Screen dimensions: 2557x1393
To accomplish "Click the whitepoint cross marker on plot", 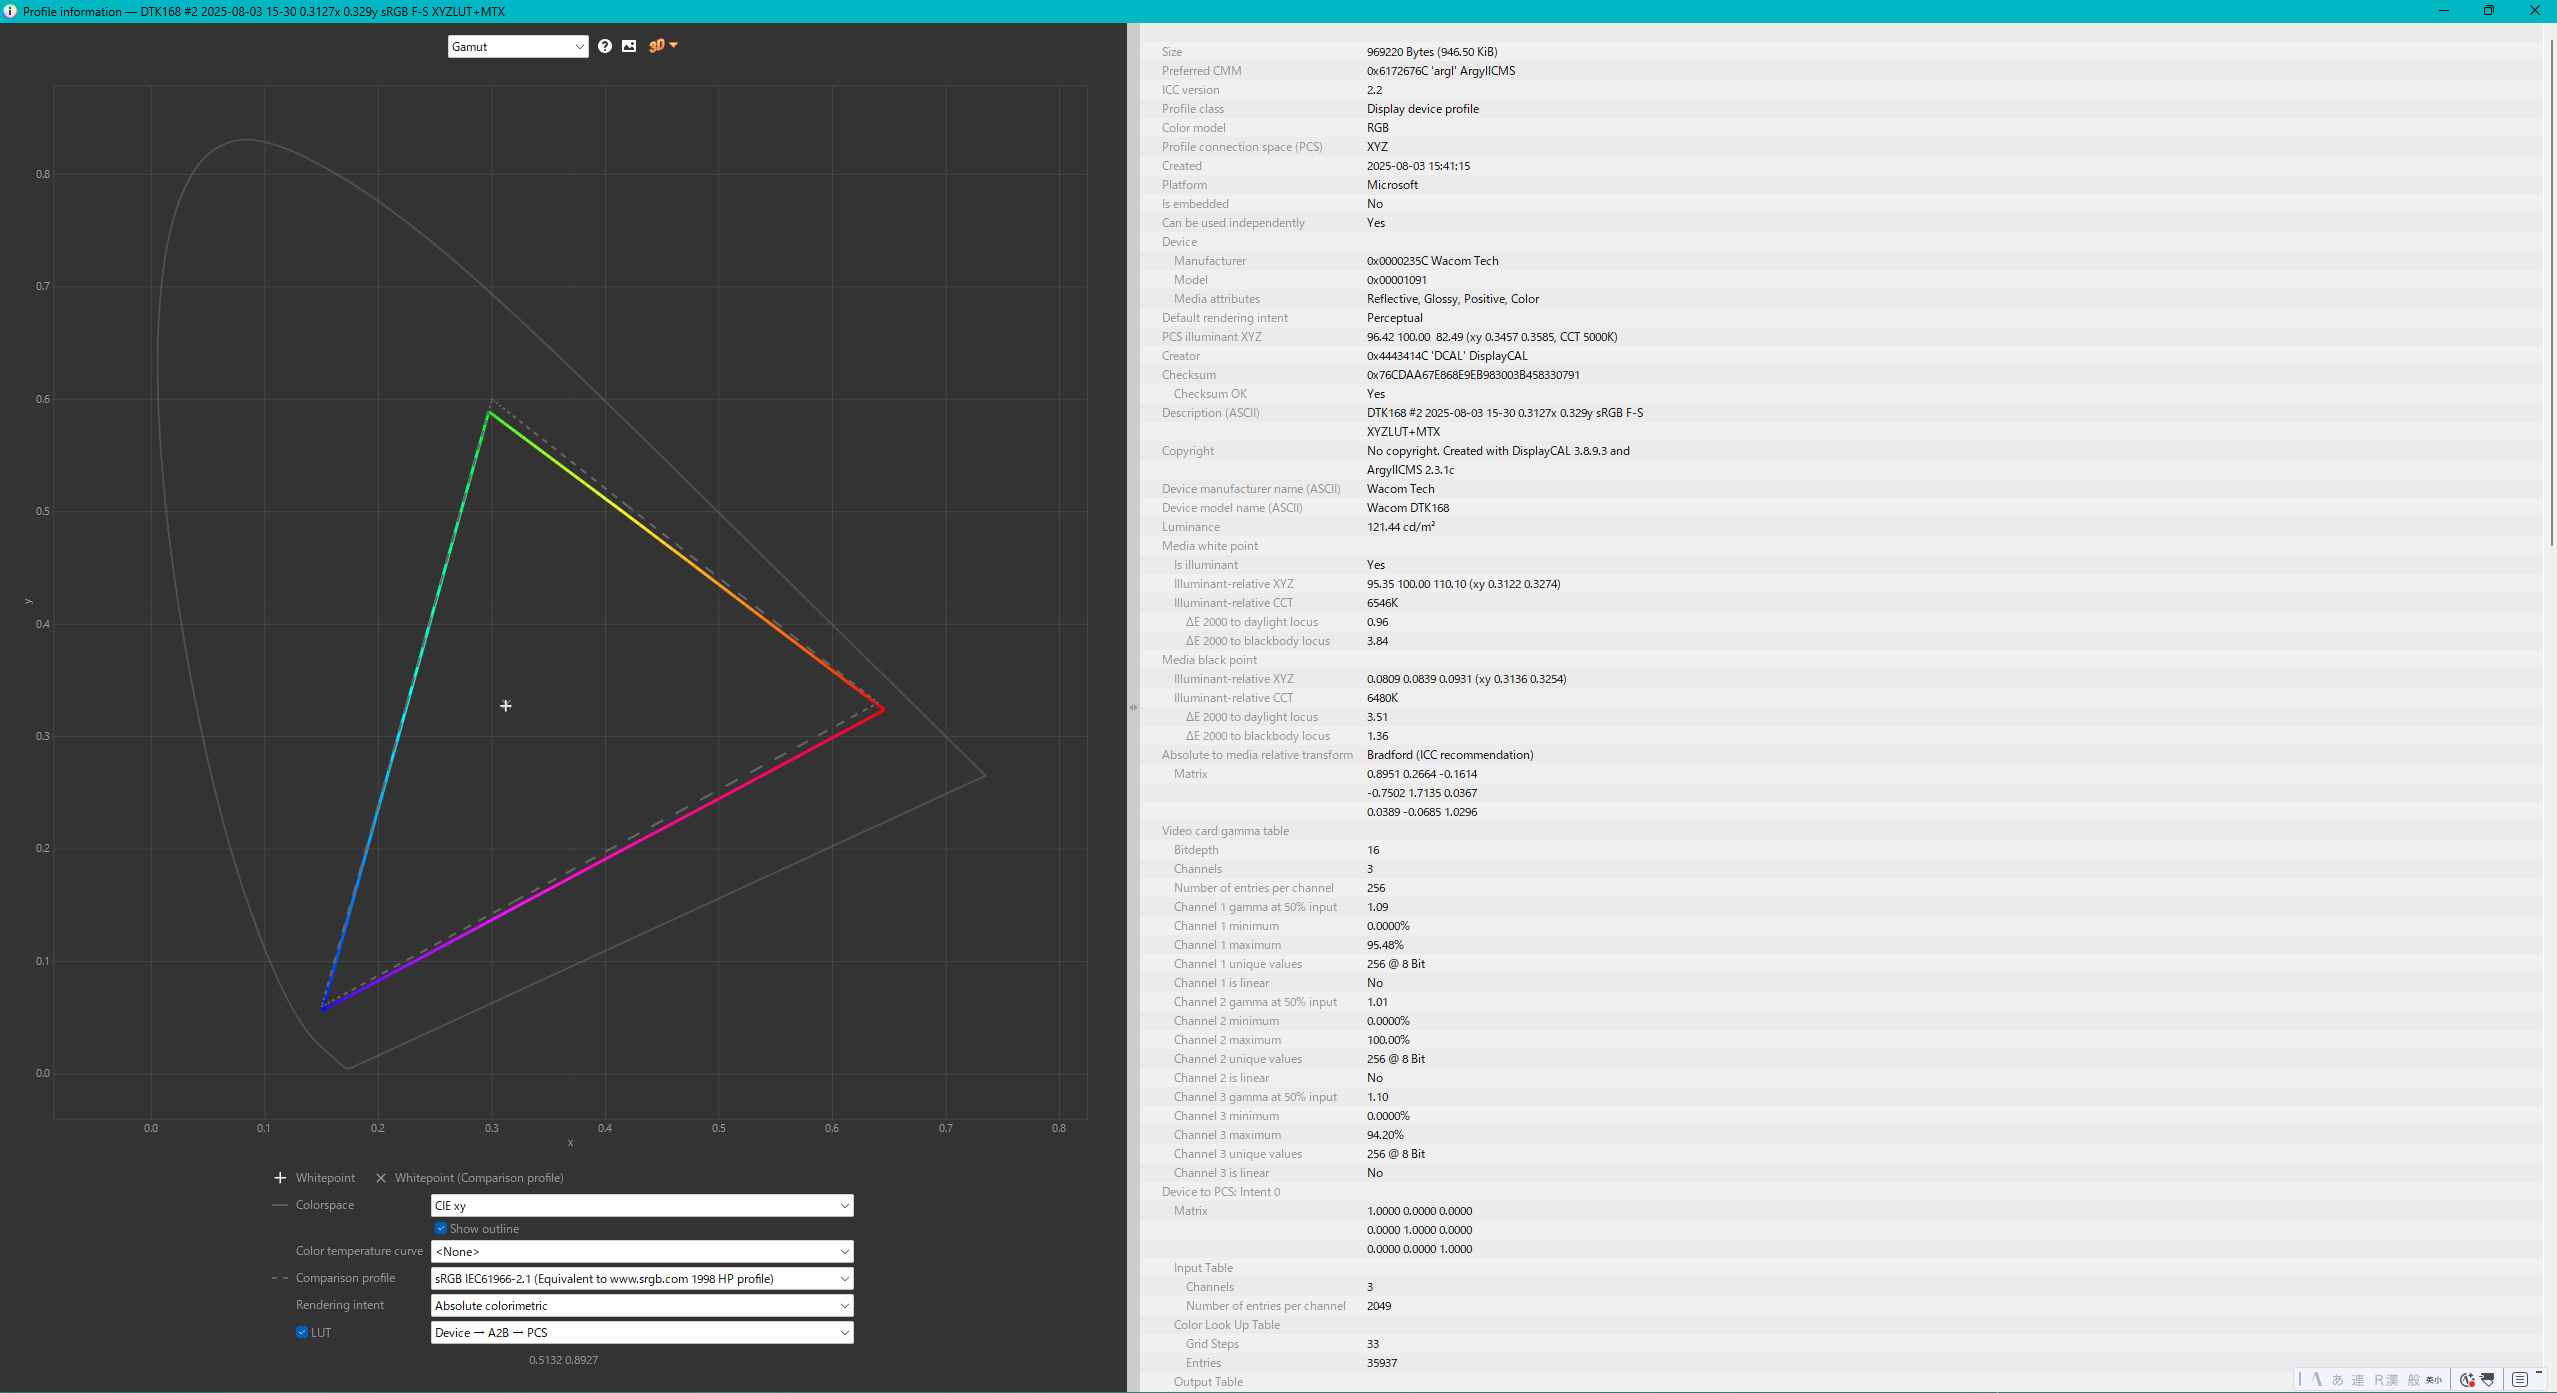I will point(506,706).
